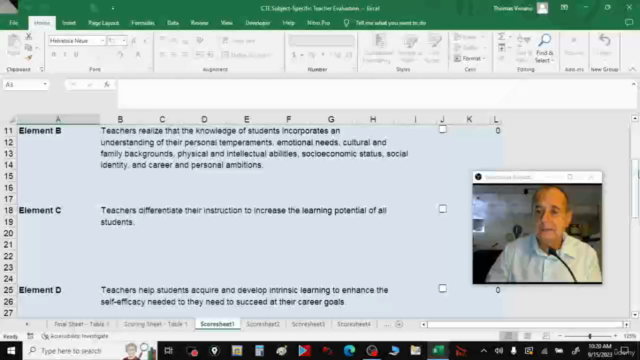Click Accessibility: Investigate in status bar
Image resolution: width=640 pixels, height=360 pixels.
[x=76, y=336]
